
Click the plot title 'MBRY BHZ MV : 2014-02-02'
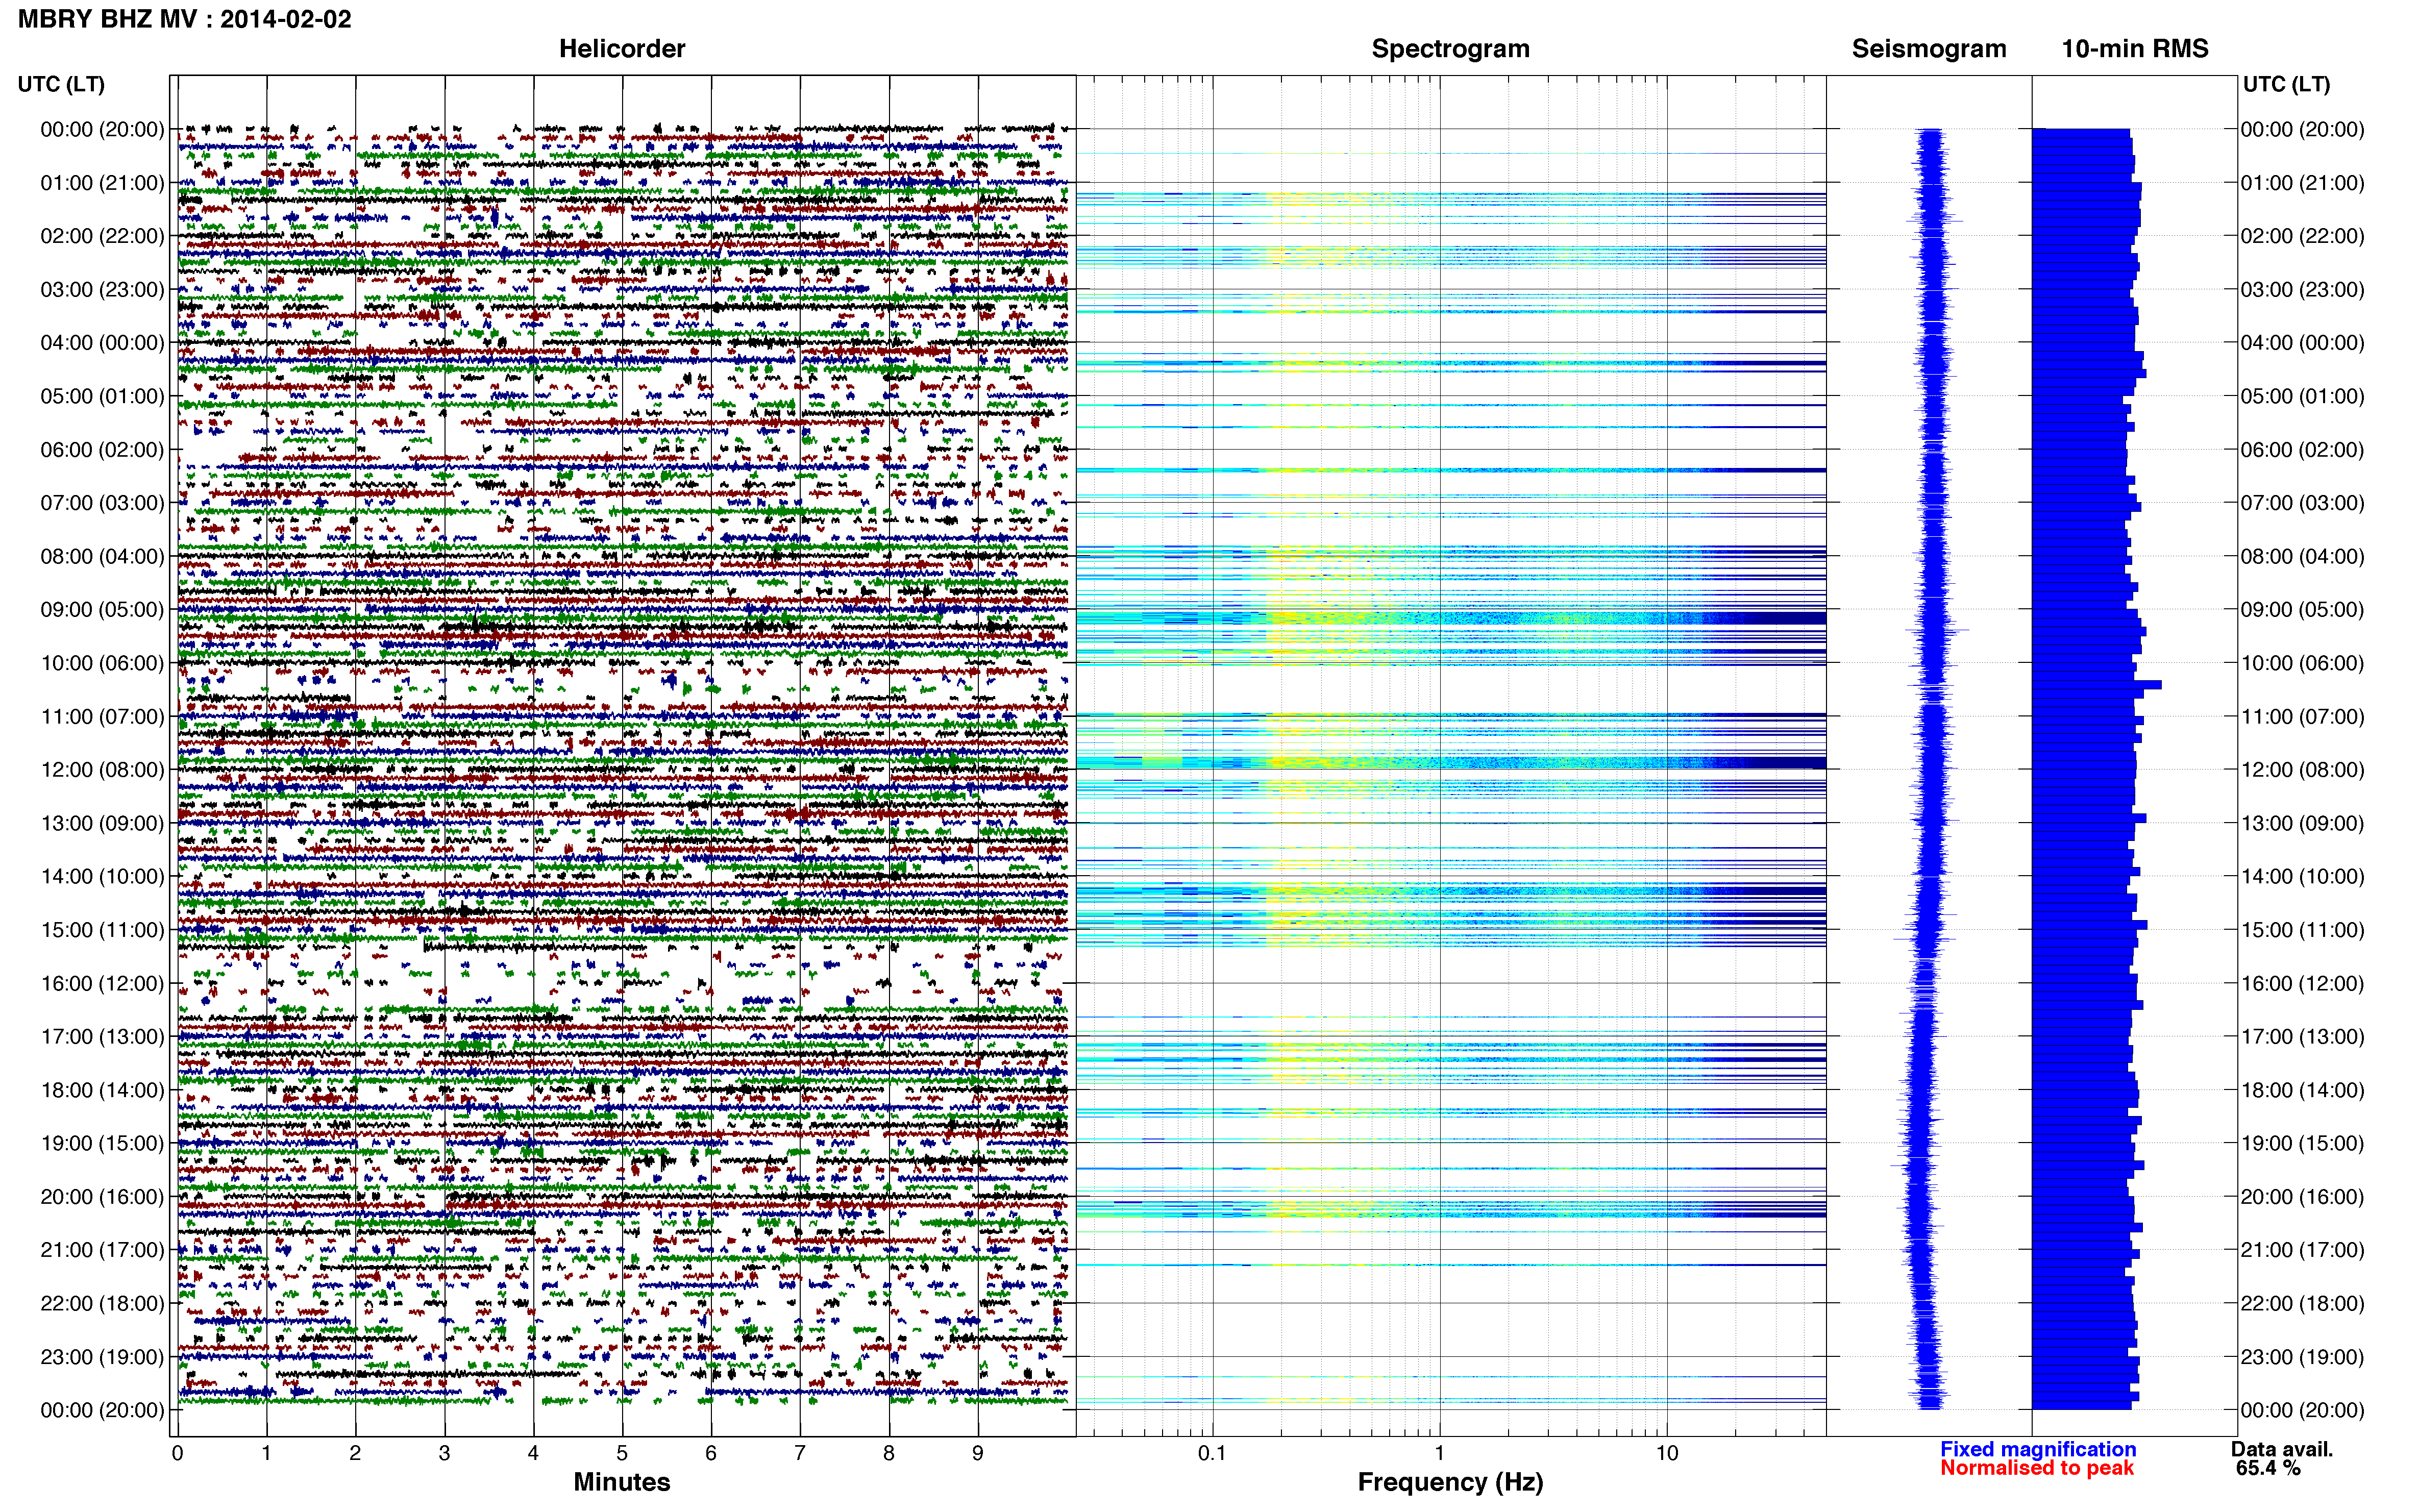point(184,19)
